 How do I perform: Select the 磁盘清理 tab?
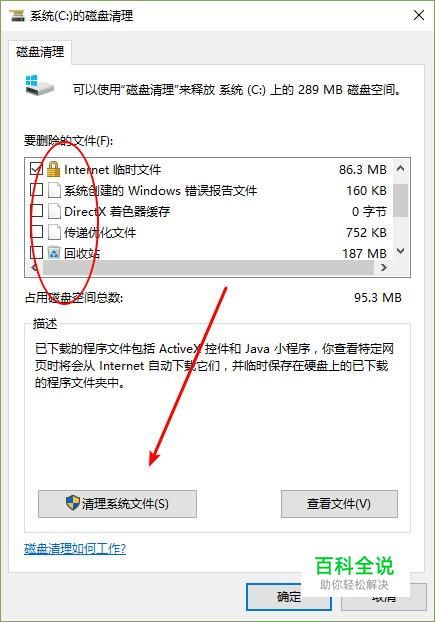pyautogui.click(x=40, y=52)
